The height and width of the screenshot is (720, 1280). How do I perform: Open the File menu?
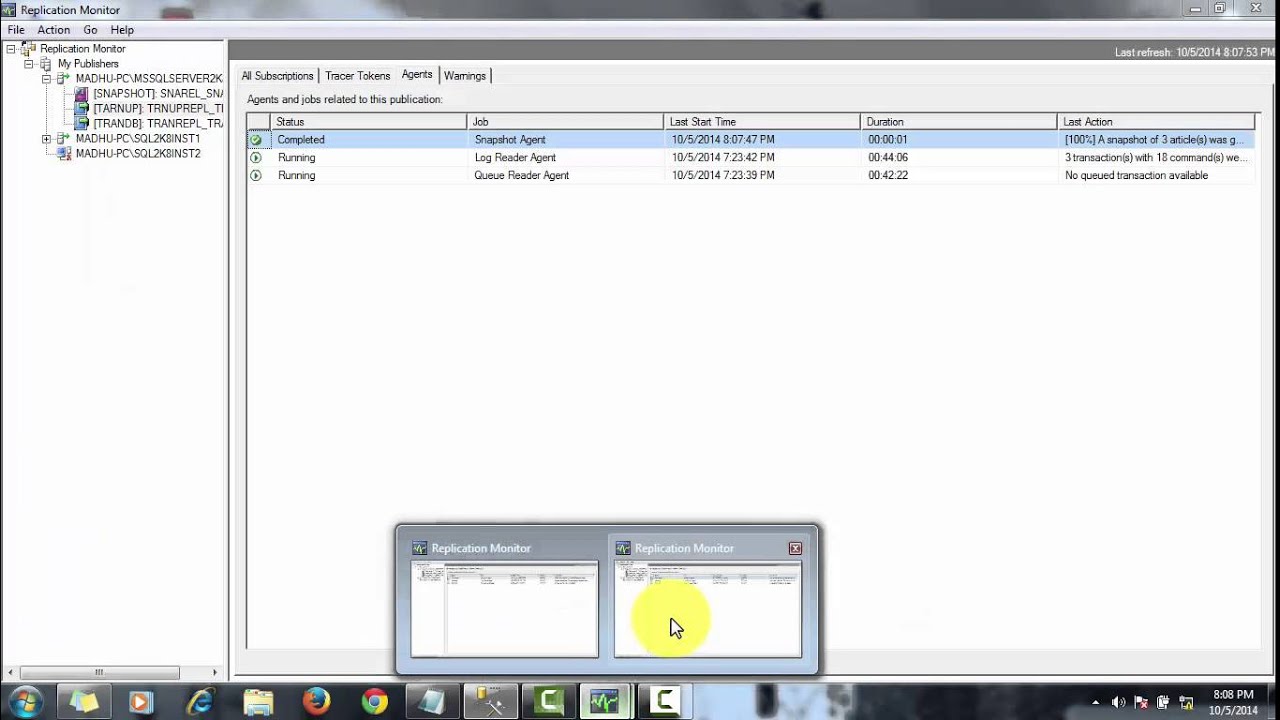tap(16, 30)
